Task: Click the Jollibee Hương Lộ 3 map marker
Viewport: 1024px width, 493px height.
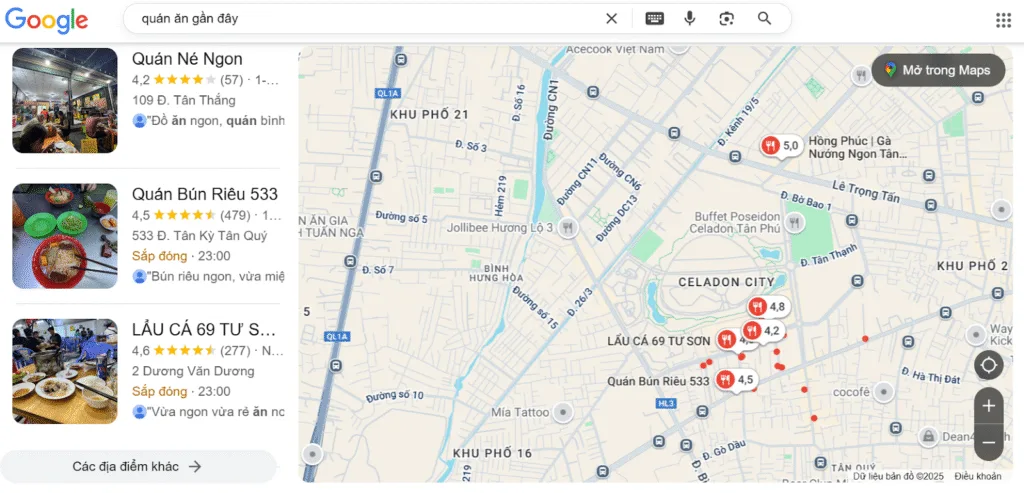Action: (569, 228)
